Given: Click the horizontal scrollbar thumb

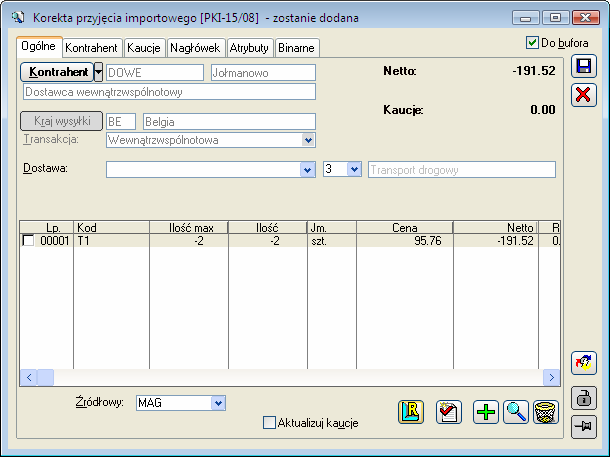Looking at the screenshot, I should [46, 377].
